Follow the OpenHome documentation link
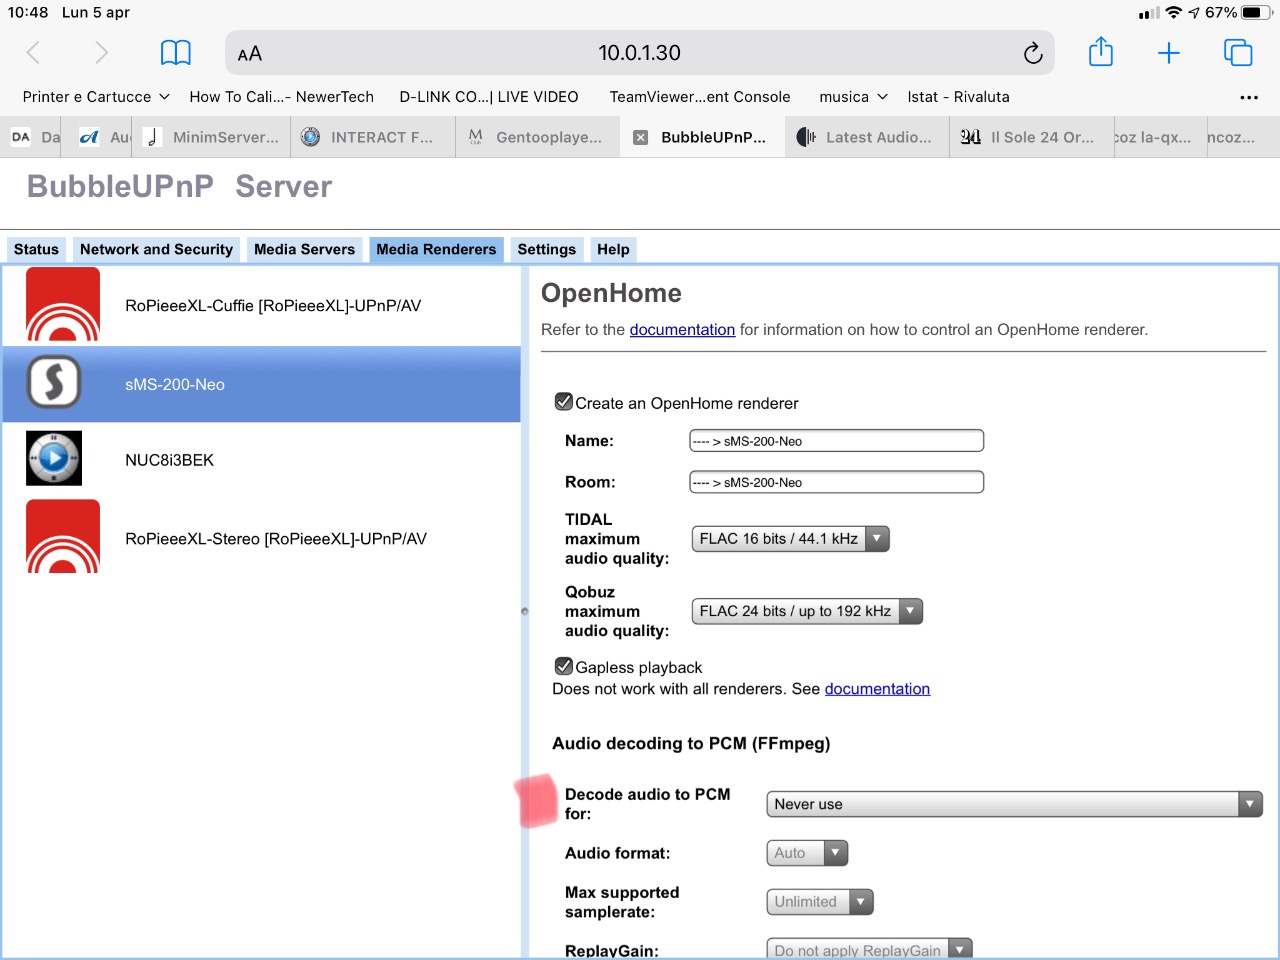1280x960 pixels. 682,329
